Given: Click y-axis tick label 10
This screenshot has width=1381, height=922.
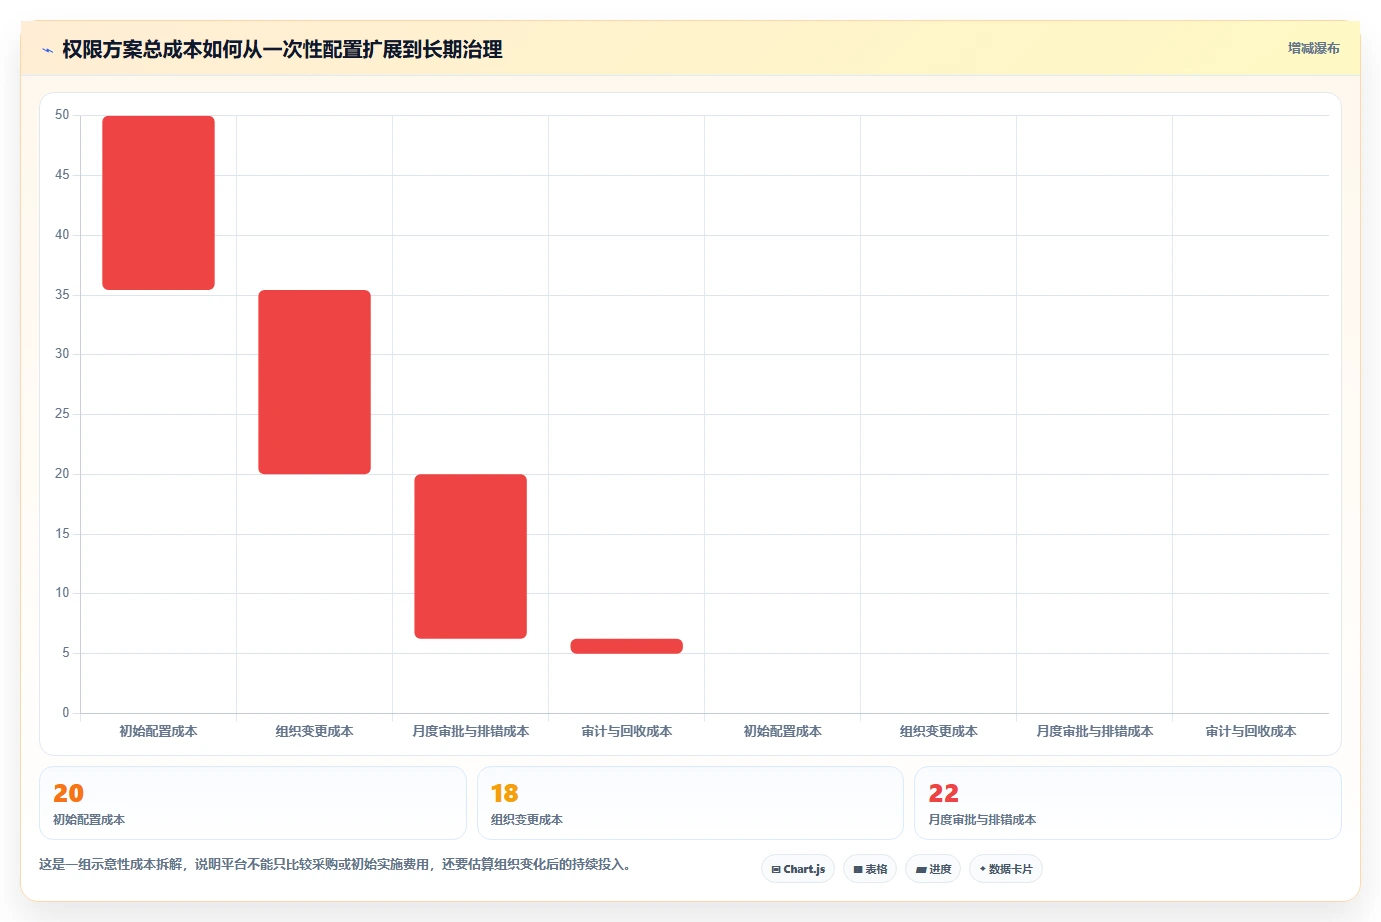Looking at the screenshot, I should (x=62, y=593).
